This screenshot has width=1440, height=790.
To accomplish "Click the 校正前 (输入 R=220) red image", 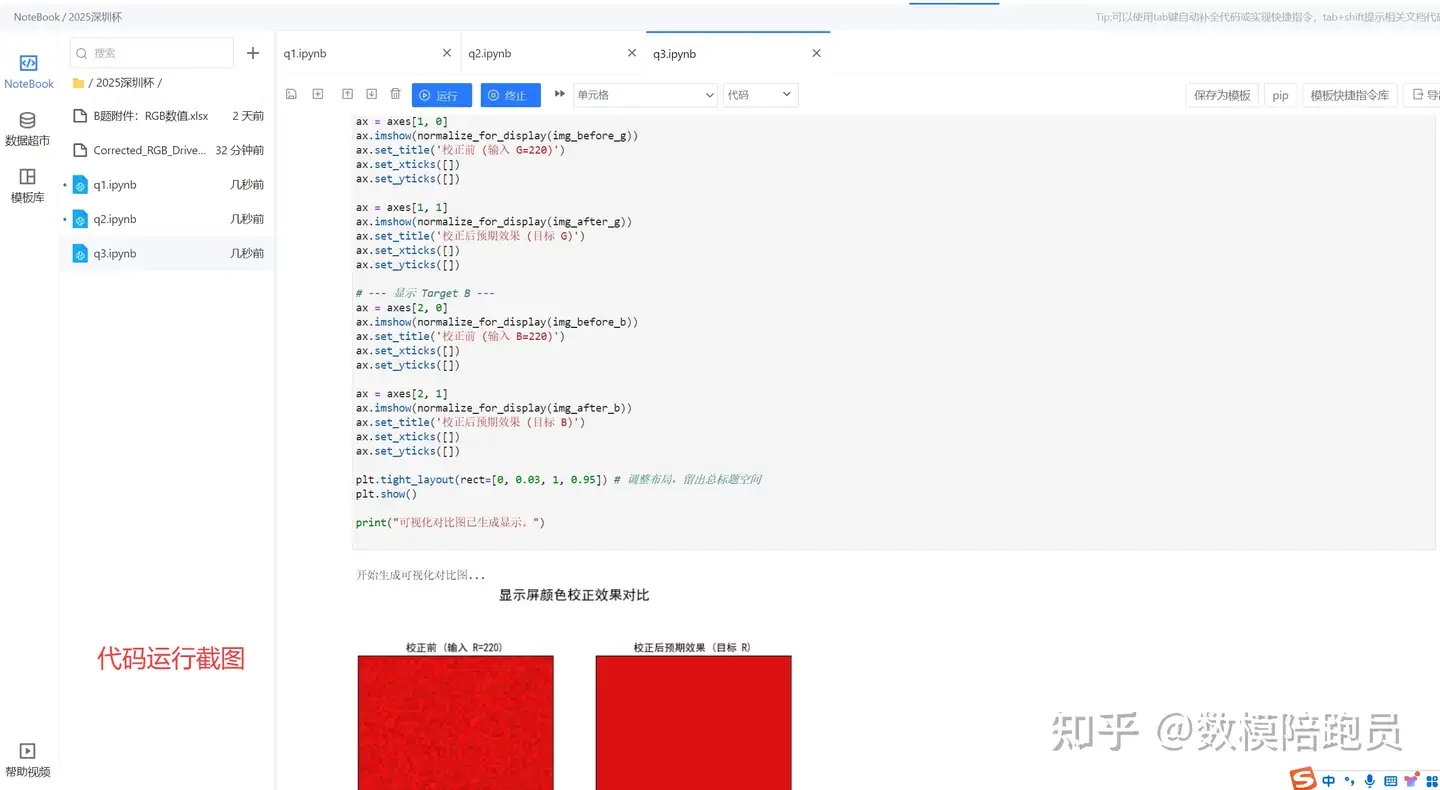I will [x=455, y=722].
